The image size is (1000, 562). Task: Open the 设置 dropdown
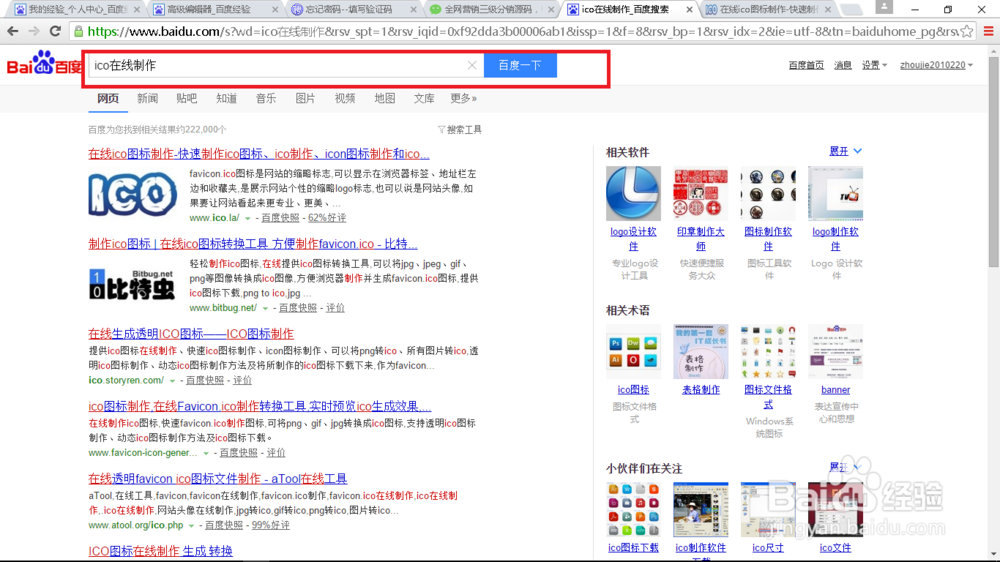pos(874,65)
